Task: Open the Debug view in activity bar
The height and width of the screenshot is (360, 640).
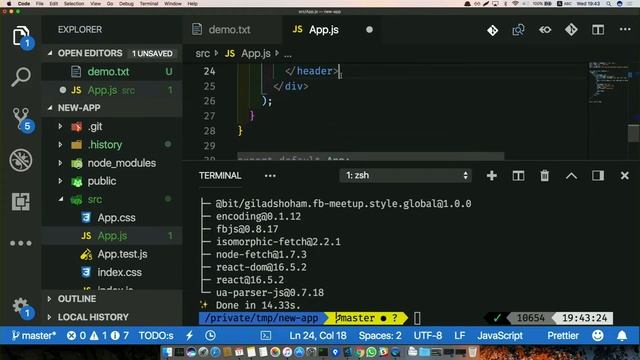Action: point(21,160)
